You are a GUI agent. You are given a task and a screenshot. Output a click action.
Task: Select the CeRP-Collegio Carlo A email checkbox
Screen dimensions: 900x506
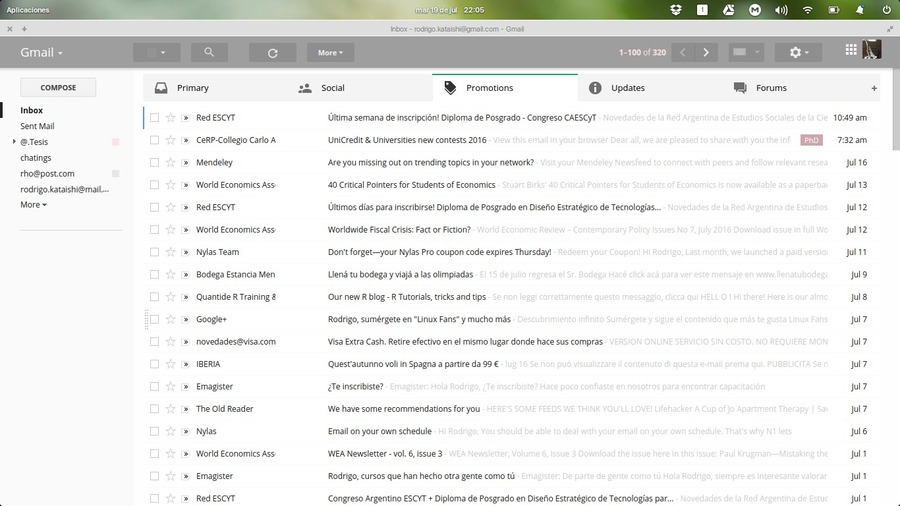pyautogui.click(x=154, y=140)
